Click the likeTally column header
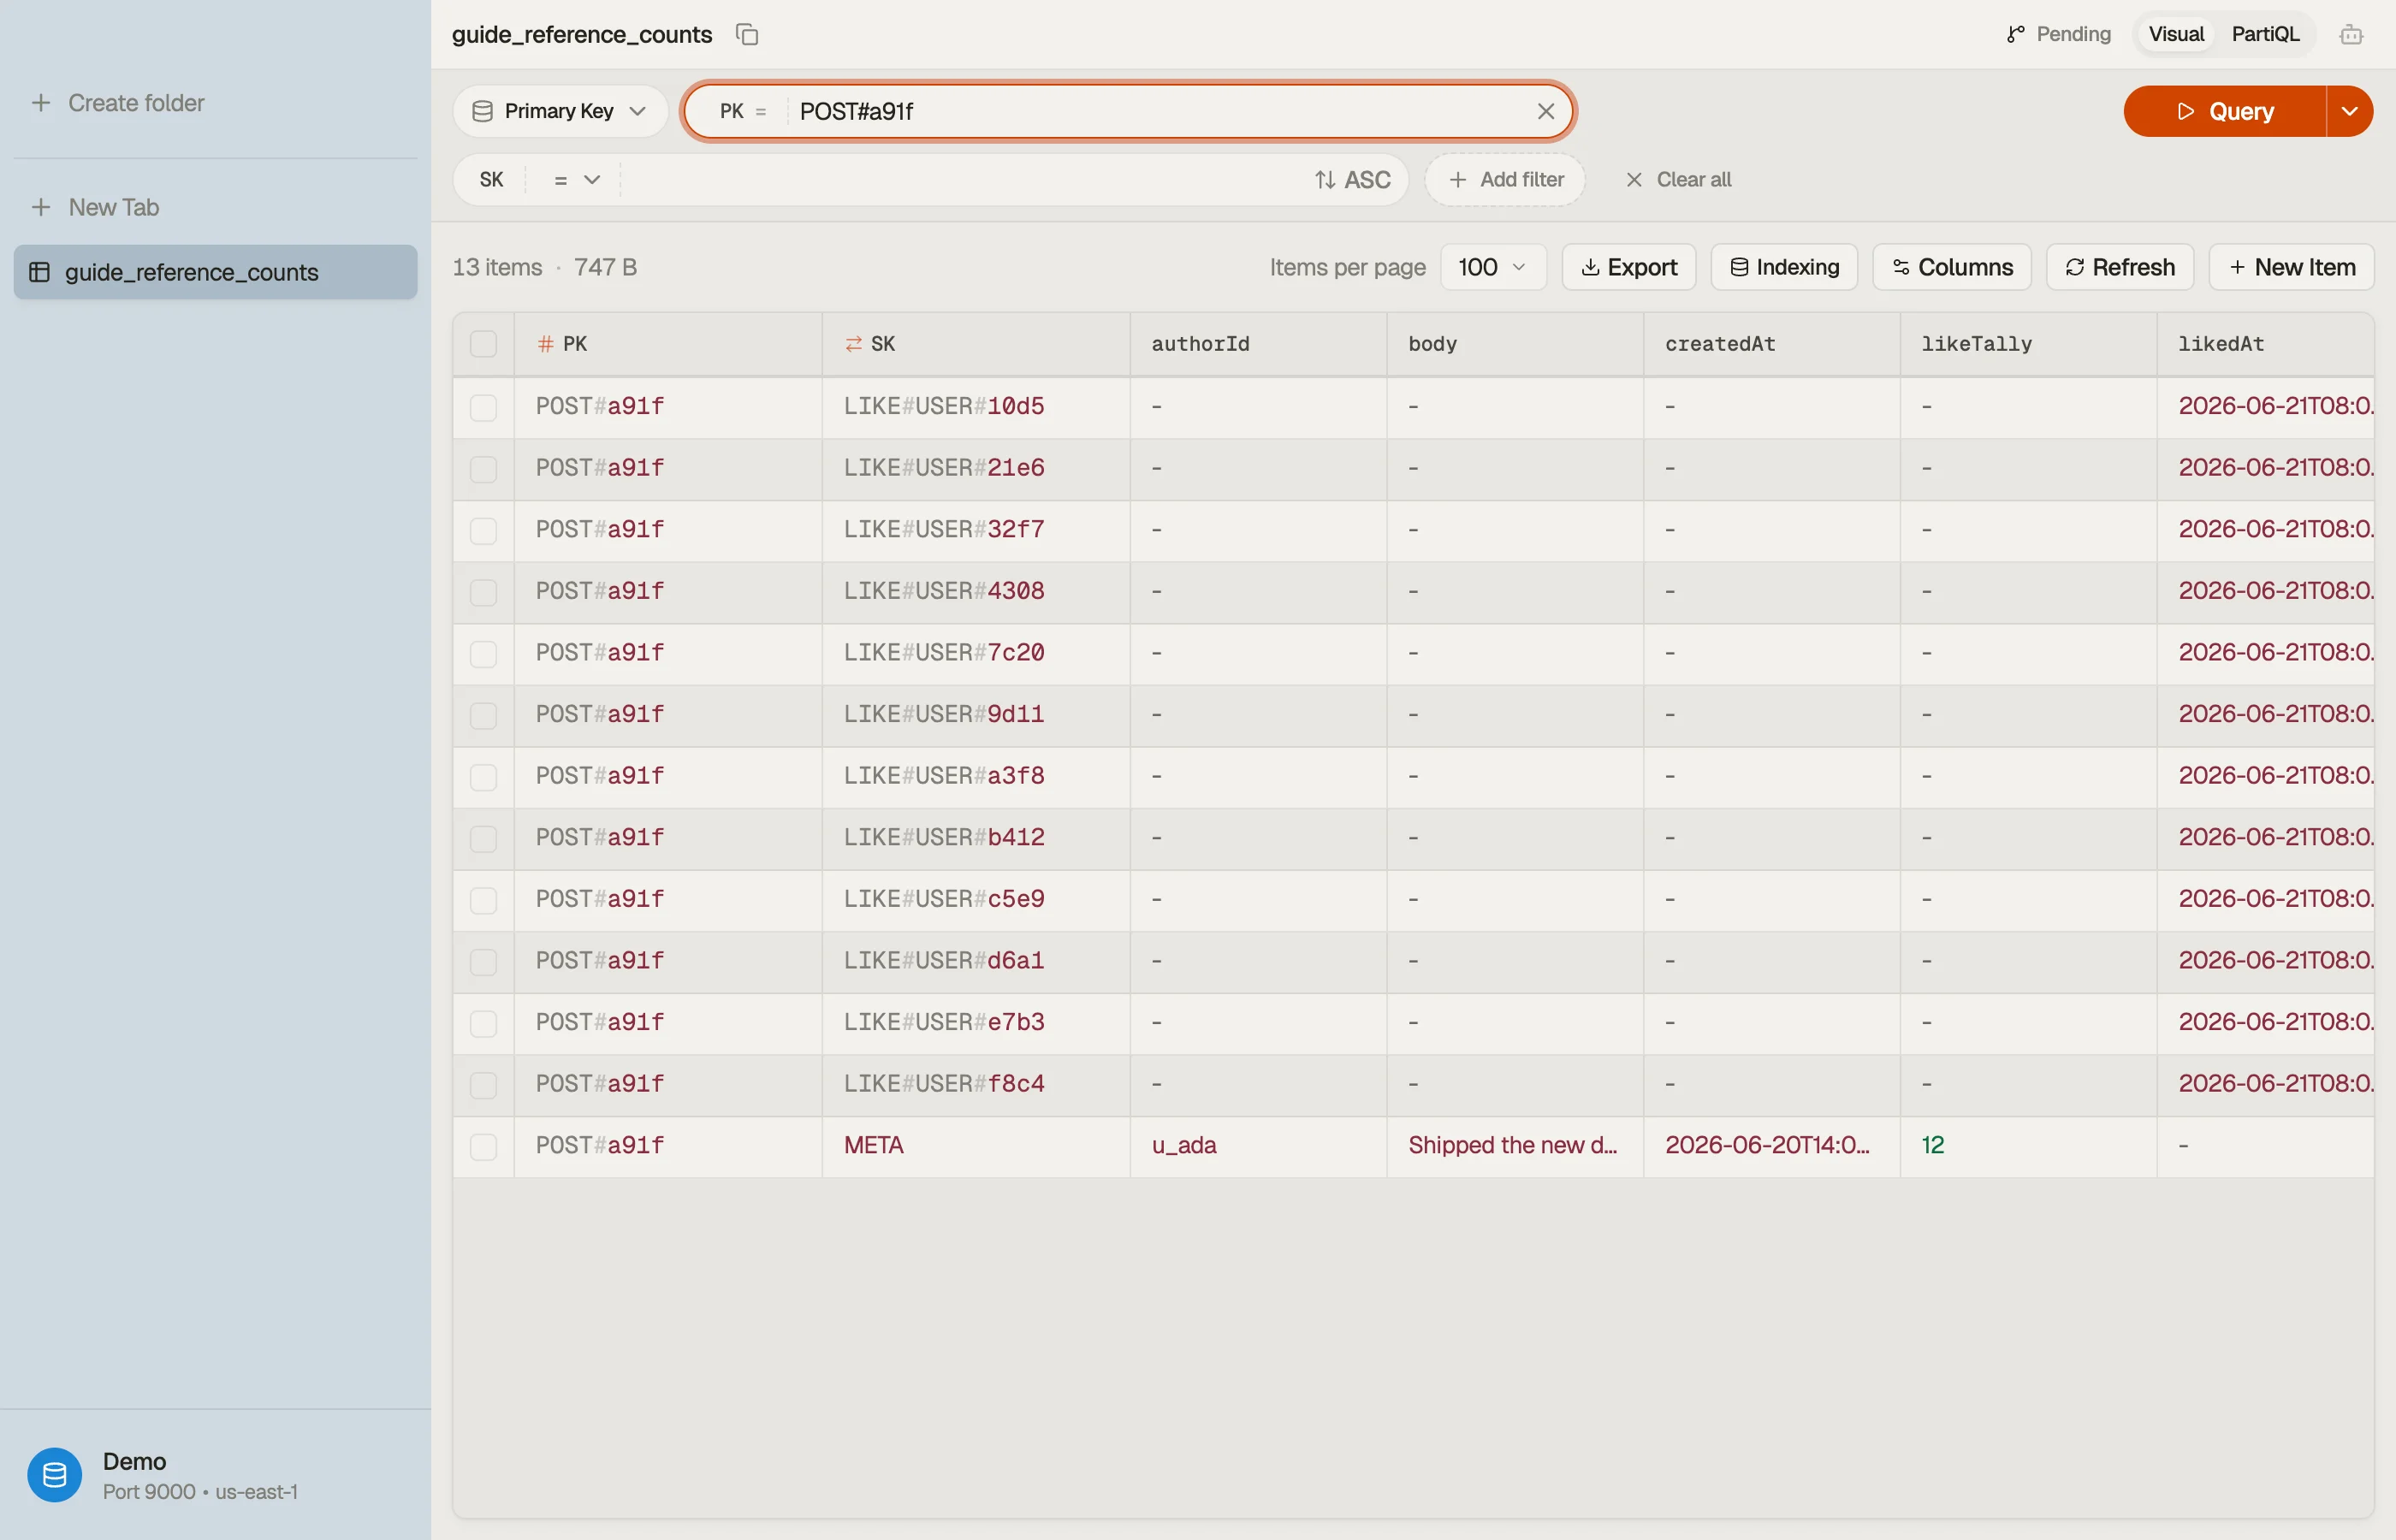The image size is (2396, 1540). click(2028, 344)
